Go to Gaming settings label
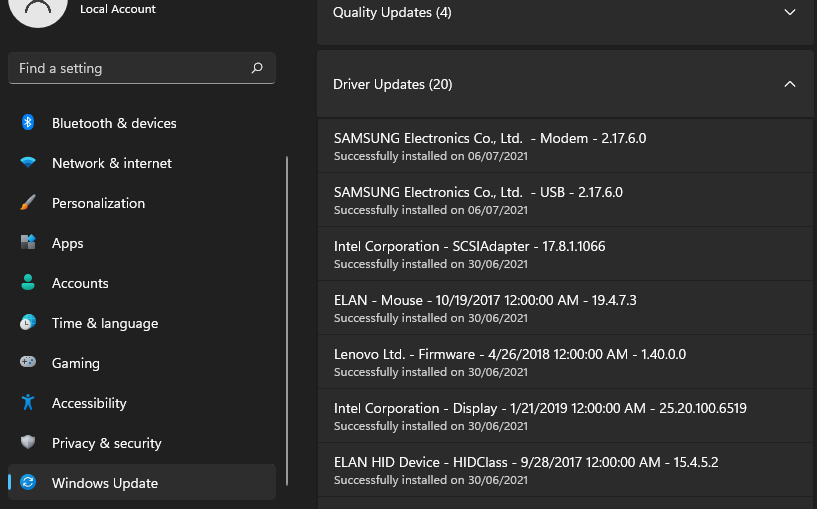Screen dimensions: 817x509 click(76, 363)
